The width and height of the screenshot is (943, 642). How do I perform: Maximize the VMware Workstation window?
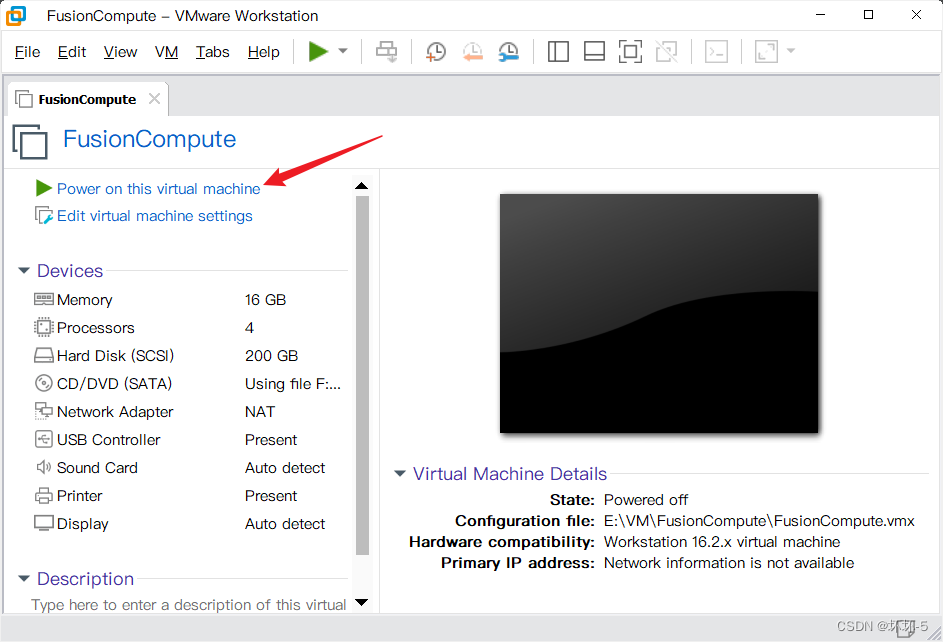click(868, 14)
